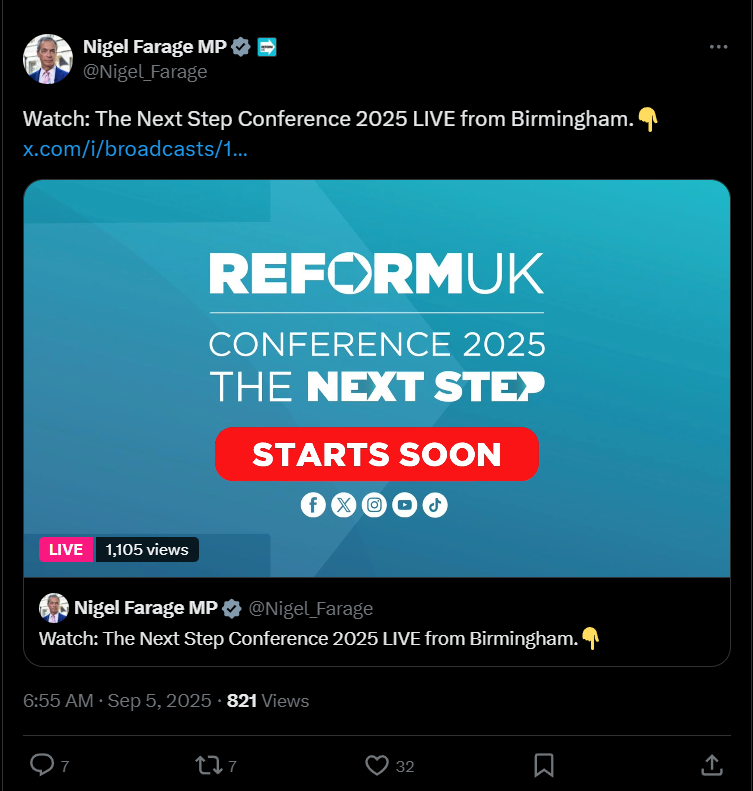Viewport: 753px width, 791px height.
Task: Open Nigel Farage's profile avatar at top
Action: 48,59
